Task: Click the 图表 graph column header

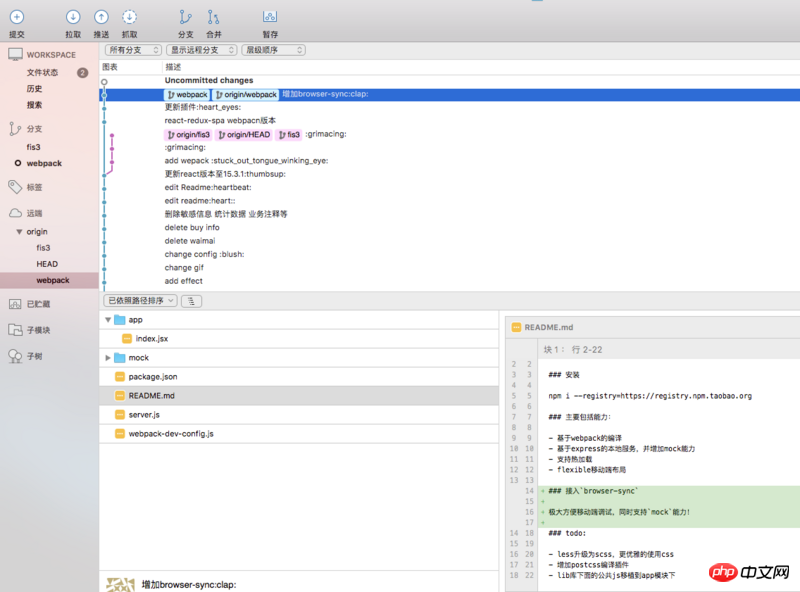Action: 110,67
